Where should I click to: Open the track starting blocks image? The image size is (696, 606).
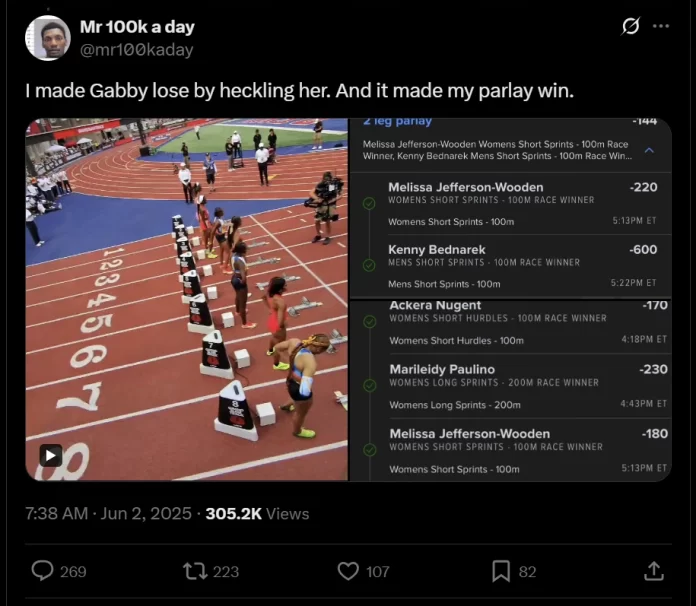click(x=187, y=300)
